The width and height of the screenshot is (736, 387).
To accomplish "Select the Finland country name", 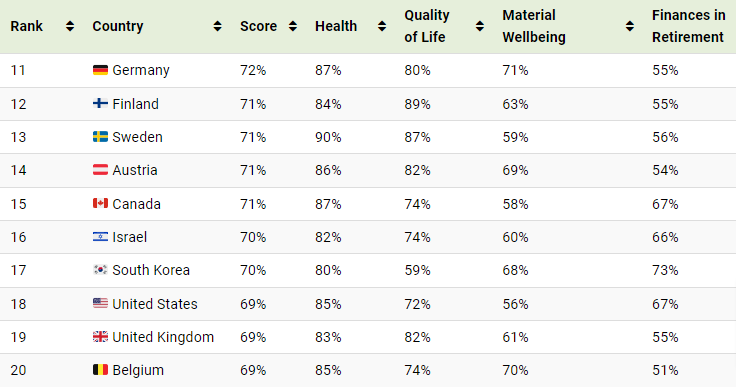I will (136, 104).
